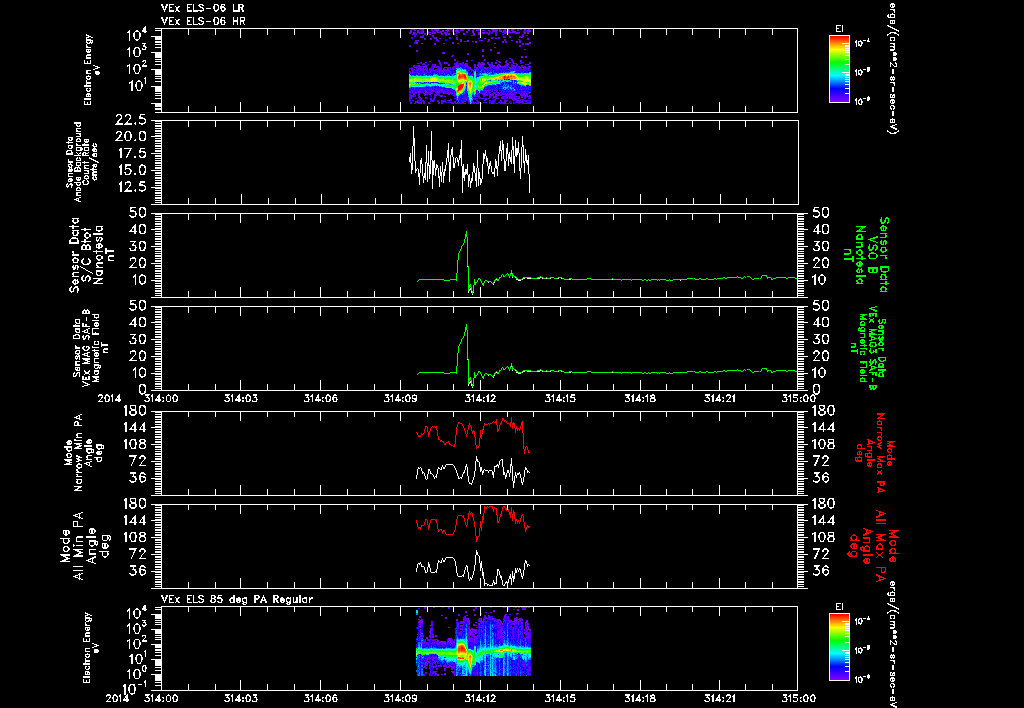Click the '20.0' tick on the count rate axis
The height and width of the screenshot is (708, 1024).
point(131,137)
